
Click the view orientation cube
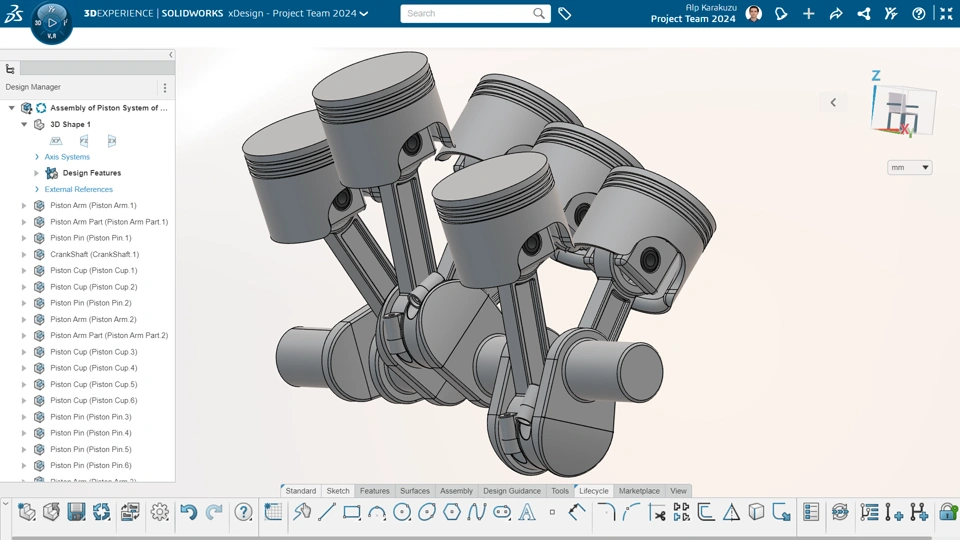pos(902,112)
